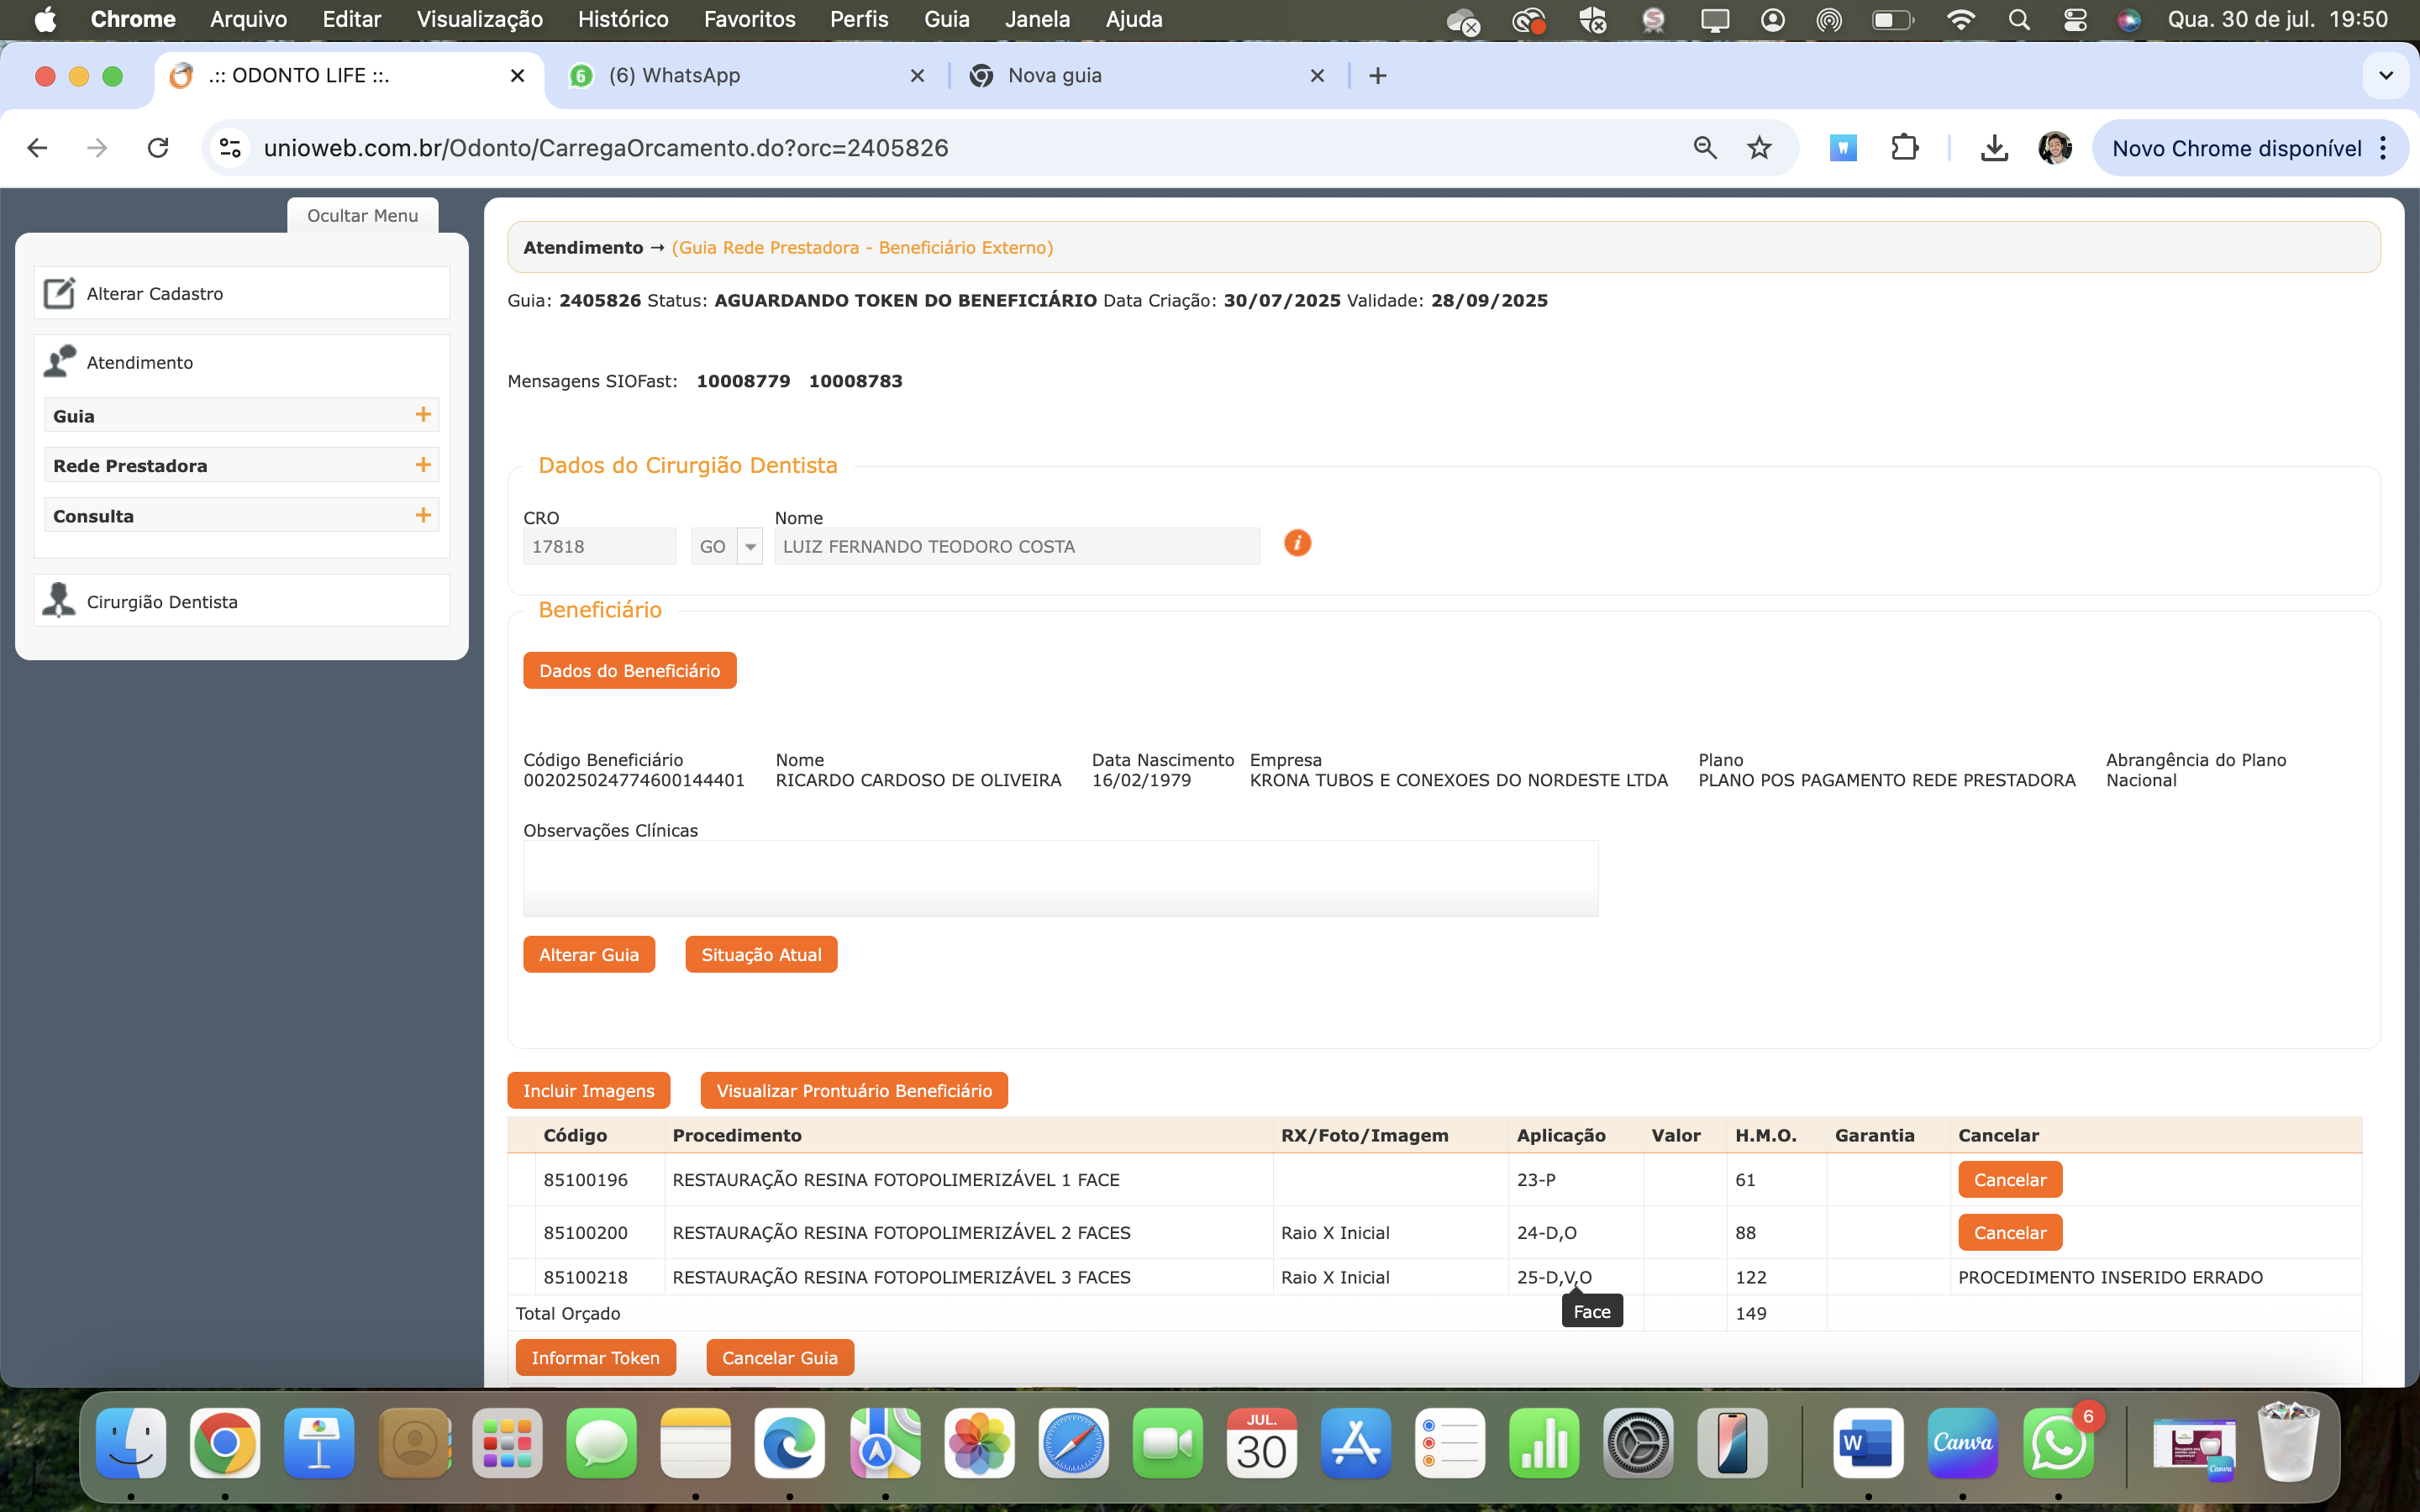
Task: Open site information icon left of URL
Action: pos(230,148)
